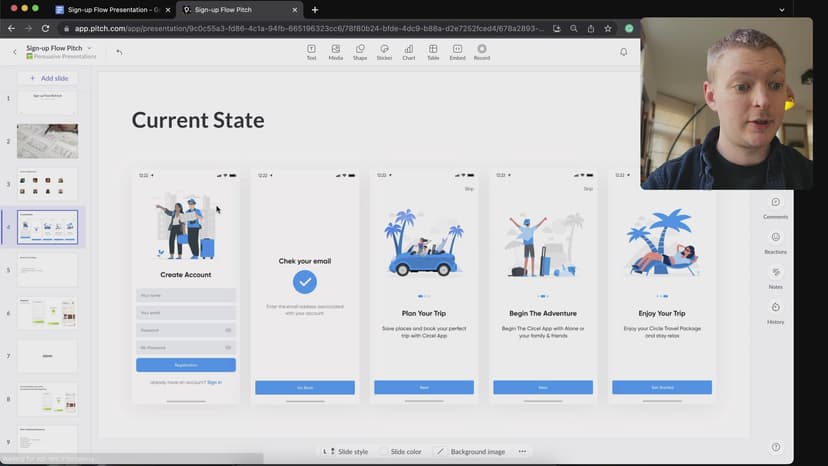Open the Slide style selector
The image size is (828, 466).
tap(345, 452)
